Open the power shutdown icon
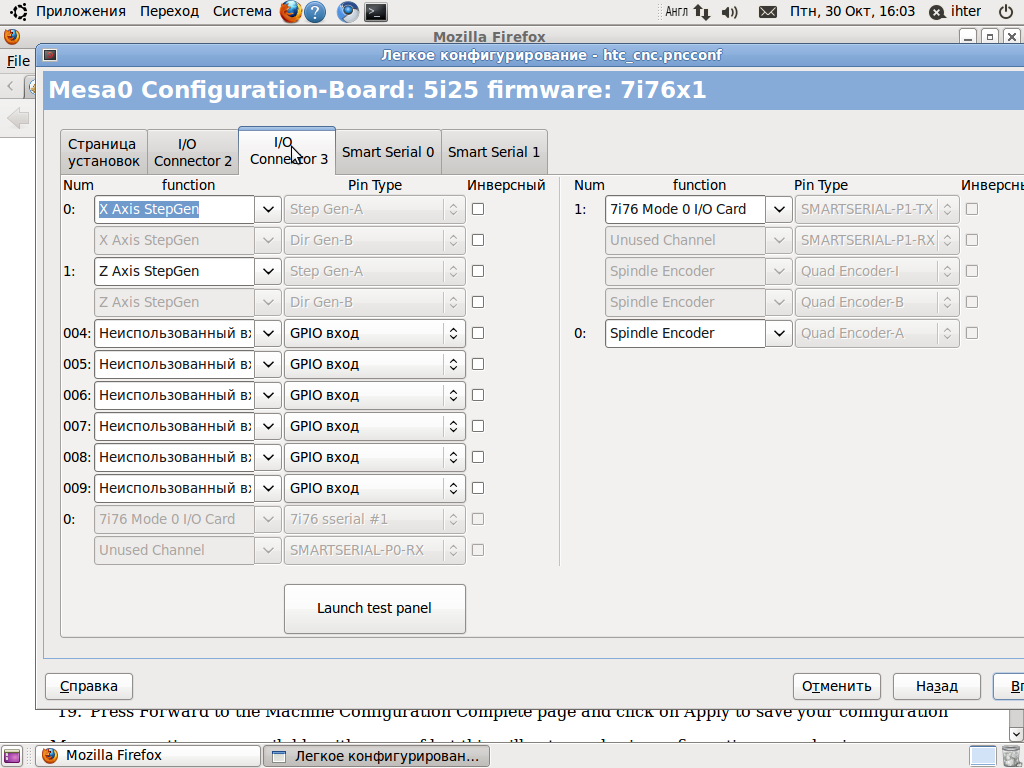The width and height of the screenshot is (1024, 768). [1006, 12]
